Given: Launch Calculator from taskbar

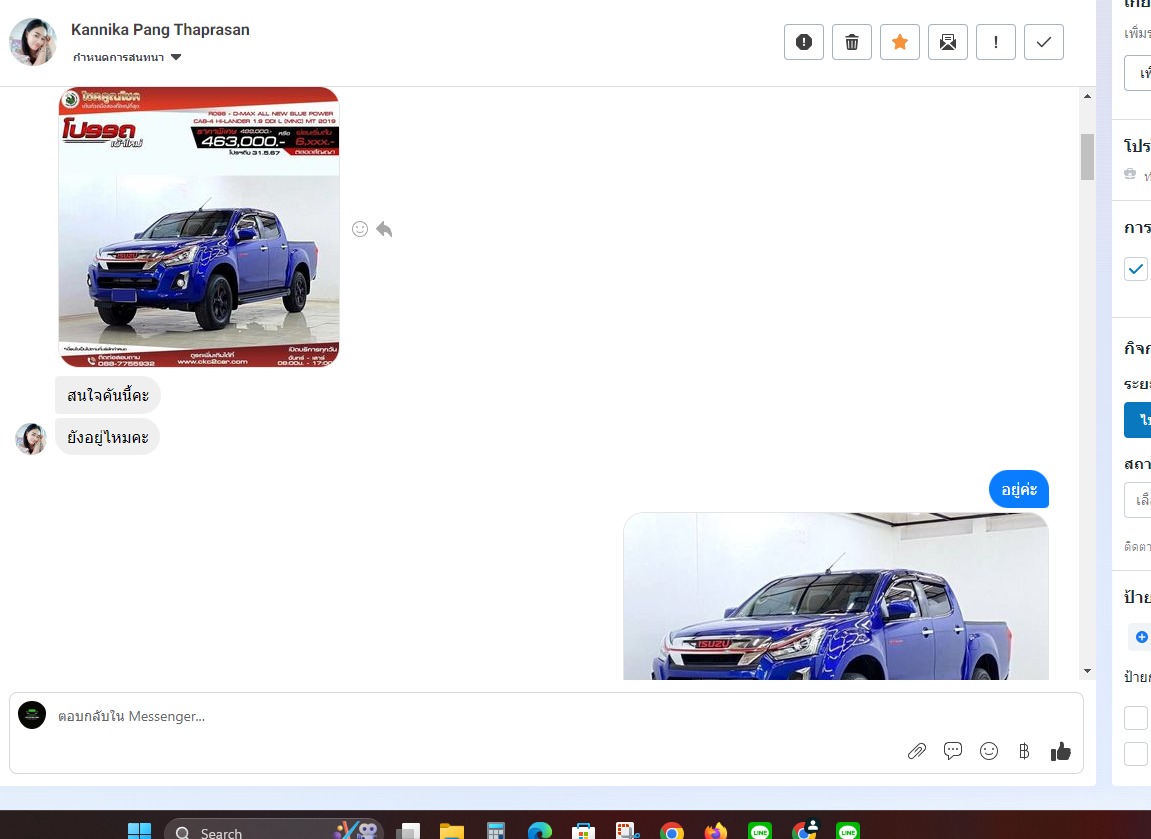Looking at the screenshot, I should (x=496, y=832).
